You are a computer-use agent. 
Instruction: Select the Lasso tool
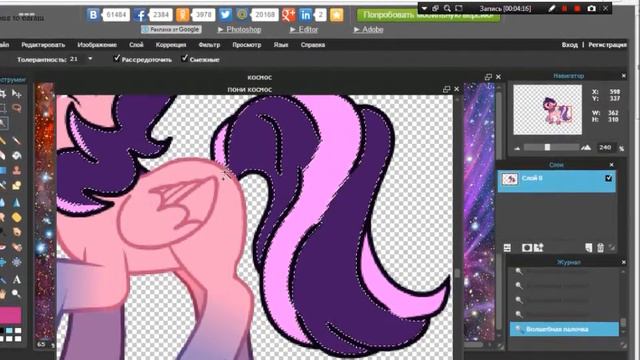(16, 108)
